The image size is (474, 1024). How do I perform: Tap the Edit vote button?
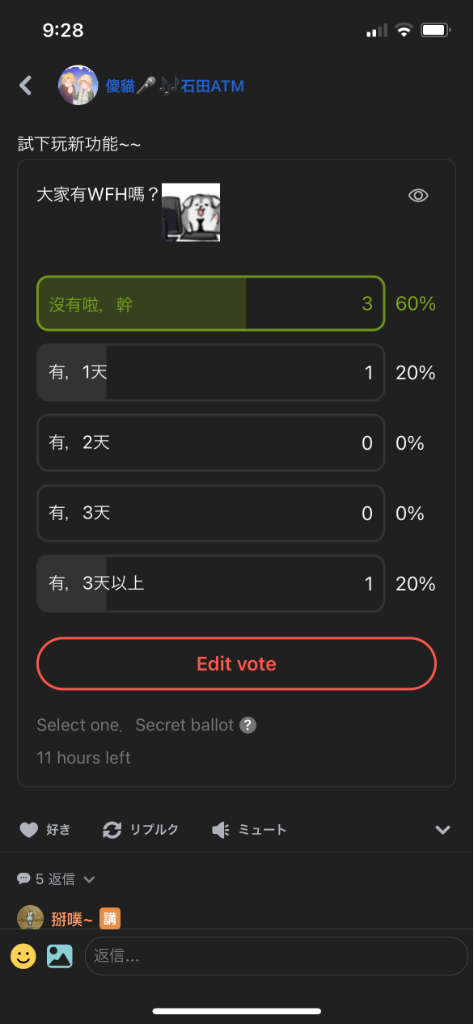tap(236, 664)
